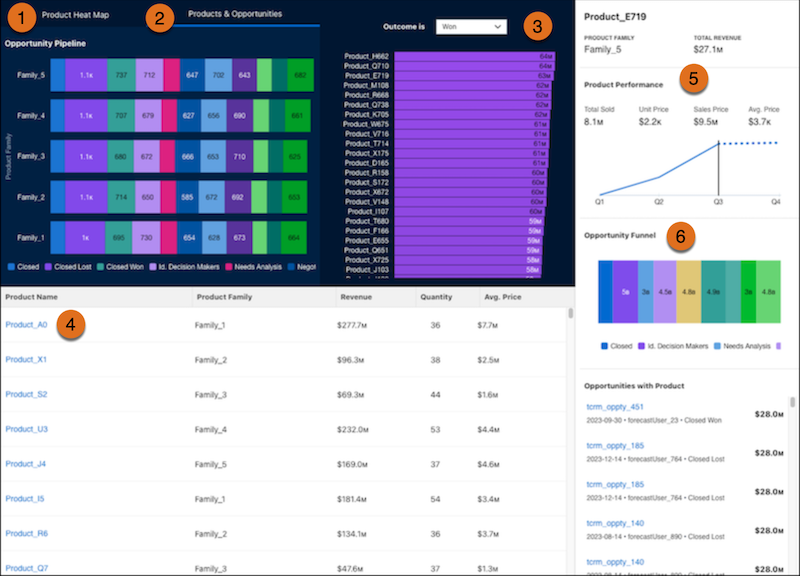Click the Product_J103 bar
The image size is (800, 576).
[x=467, y=269]
